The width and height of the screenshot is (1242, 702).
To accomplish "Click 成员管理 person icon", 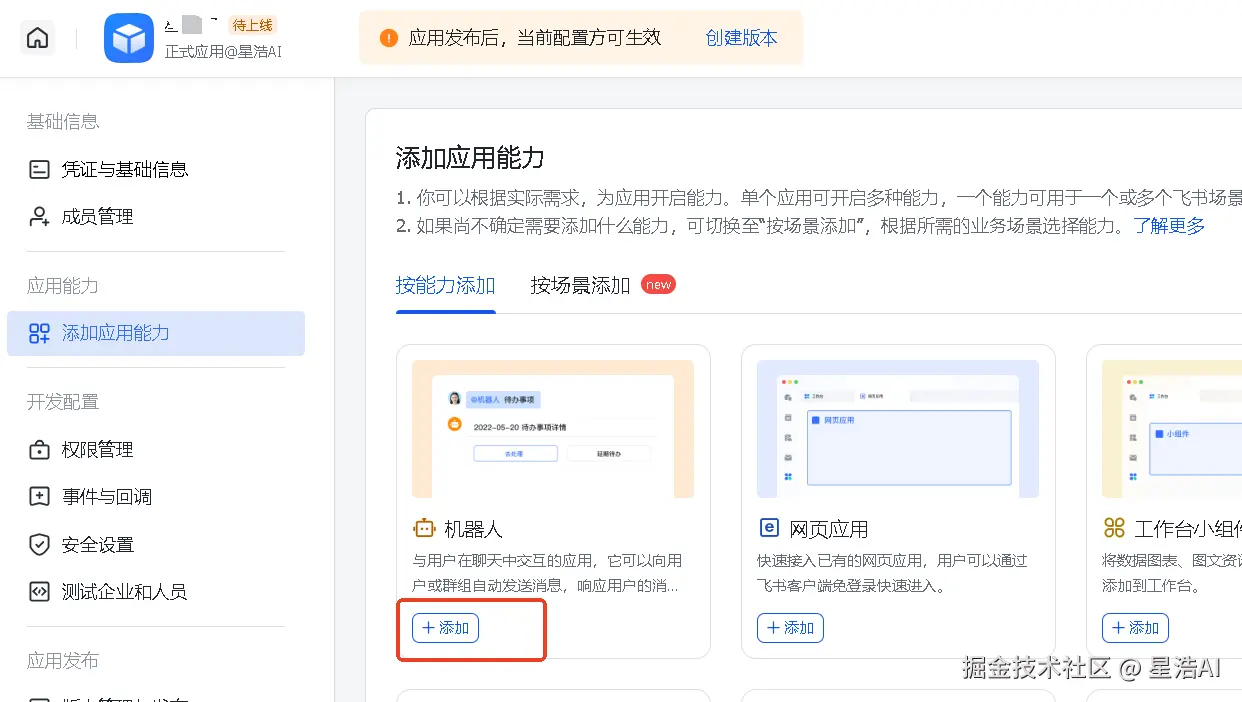I will click(39, 216).
